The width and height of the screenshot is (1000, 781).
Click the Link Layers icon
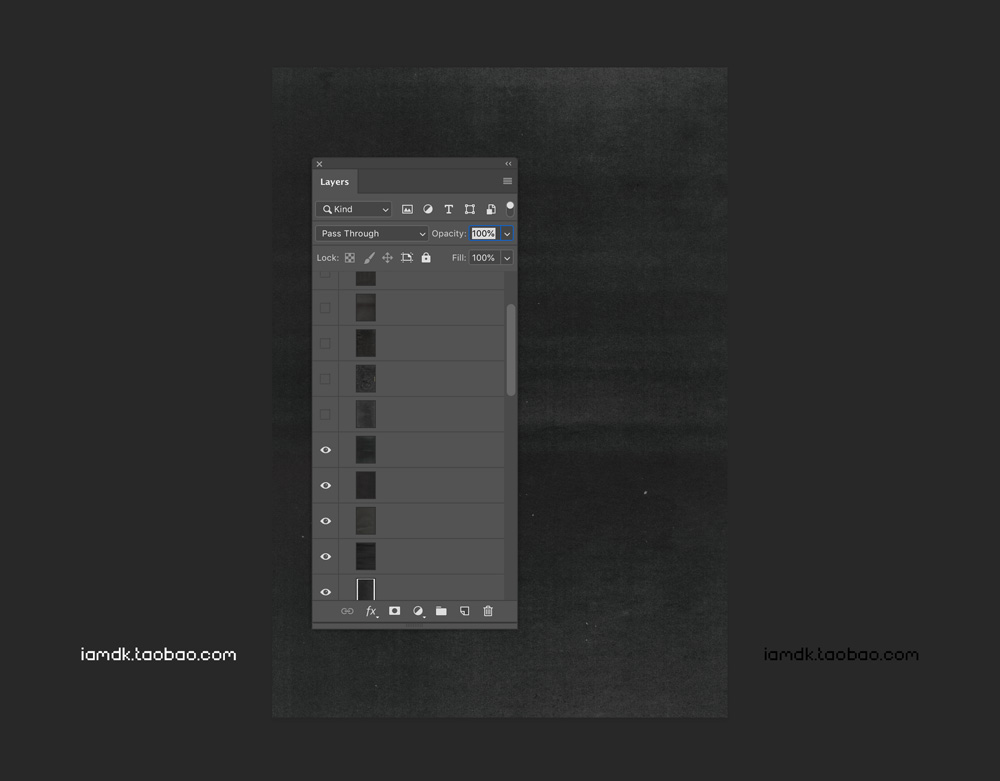[347, 611]
